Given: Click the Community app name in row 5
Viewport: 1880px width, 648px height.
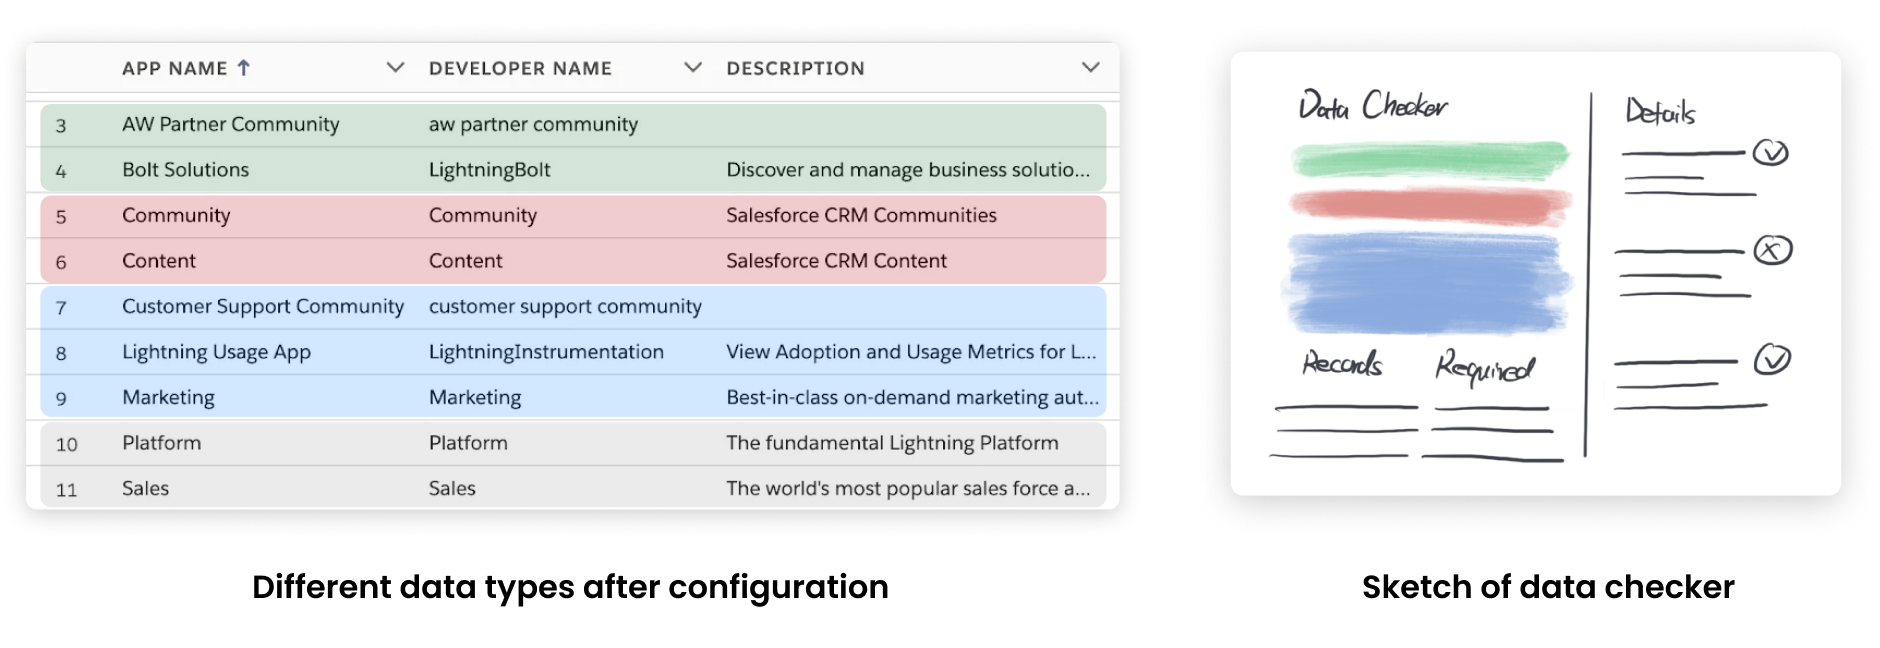Looking at the screenshot, I should [x=176, y=215].
